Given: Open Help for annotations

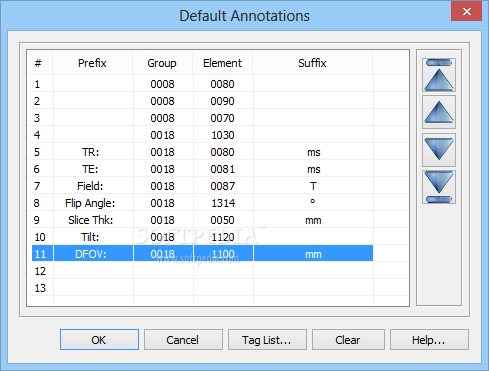Looking at the screenshot, I should (x=429, y=340).
